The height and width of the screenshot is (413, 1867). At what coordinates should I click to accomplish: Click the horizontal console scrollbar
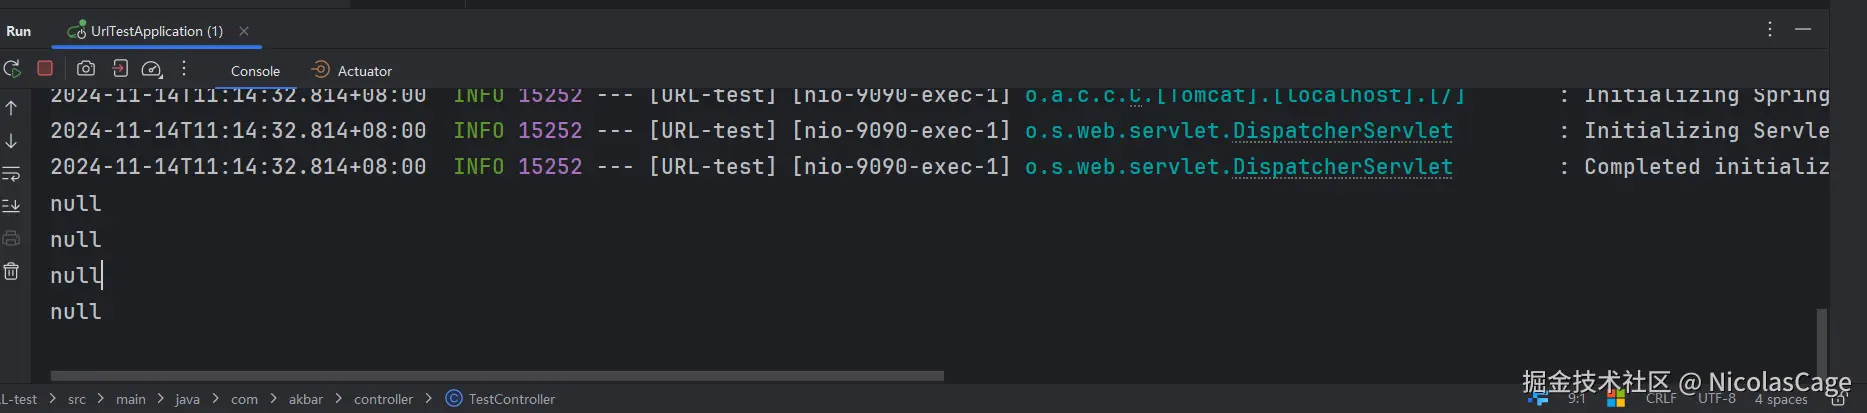coord(497,376)
